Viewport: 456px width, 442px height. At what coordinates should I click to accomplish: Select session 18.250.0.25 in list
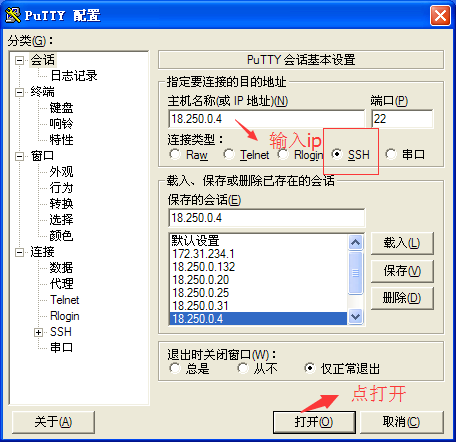tap(258, 293)
